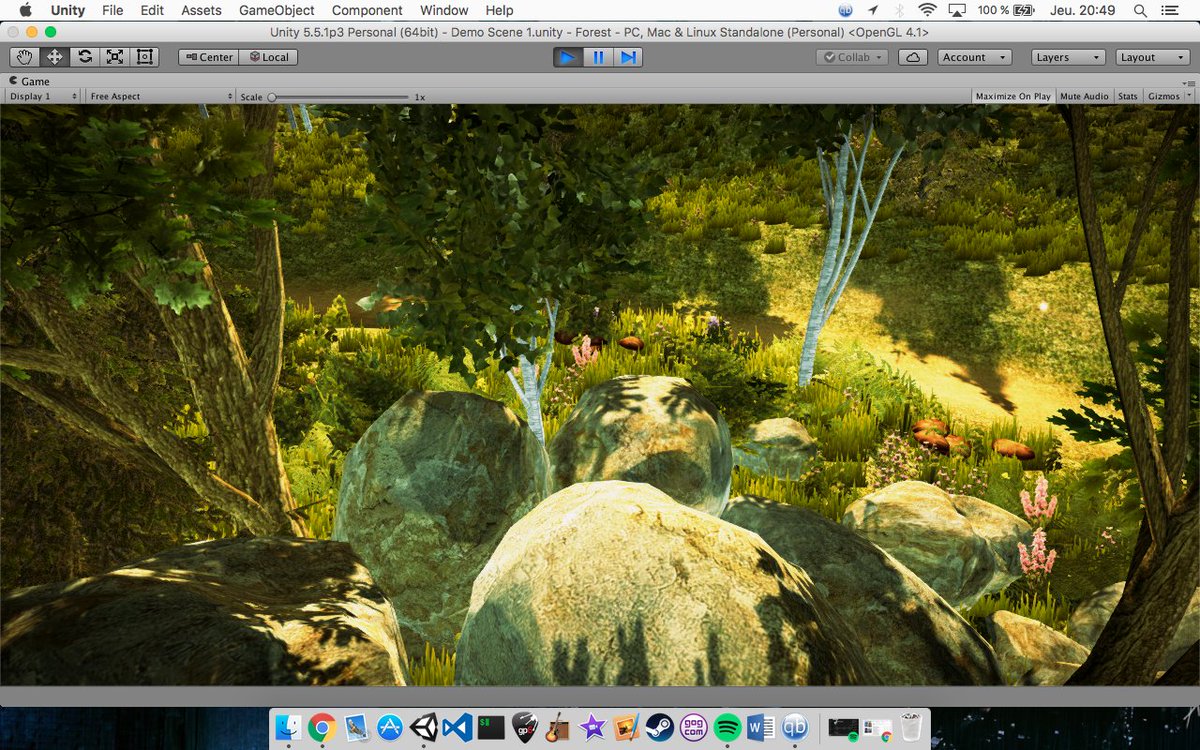
Task: Switch to the Game tab
Action: (30, 81)
